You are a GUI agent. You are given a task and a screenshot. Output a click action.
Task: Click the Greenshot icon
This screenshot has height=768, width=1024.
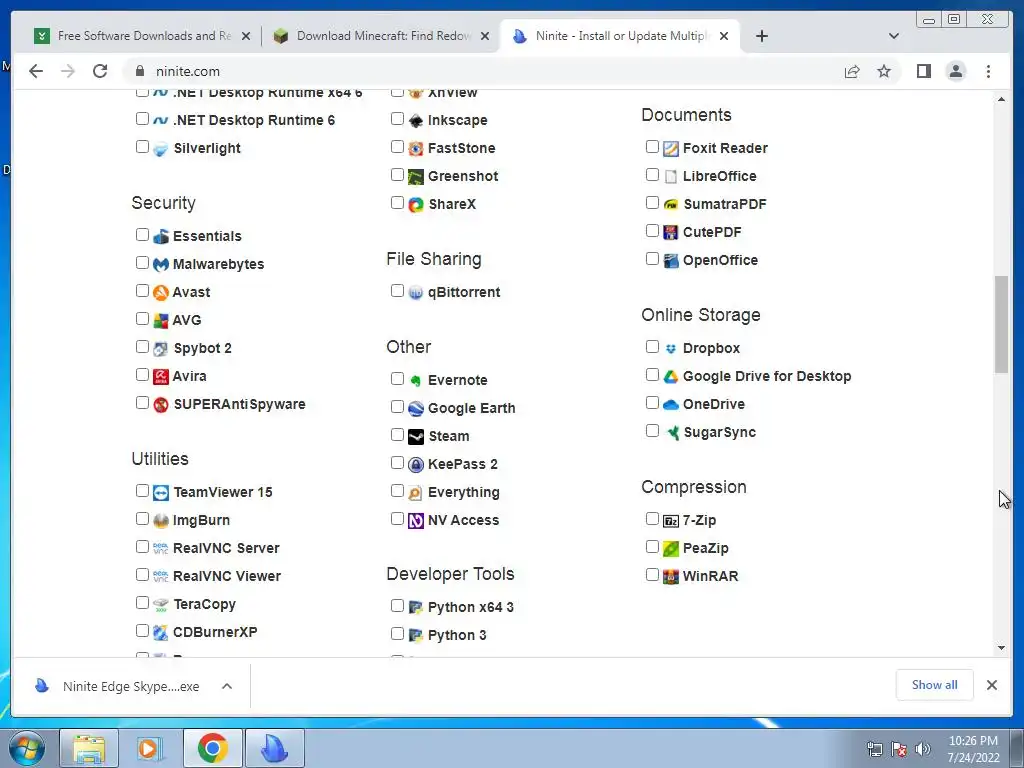pos(416,177)
